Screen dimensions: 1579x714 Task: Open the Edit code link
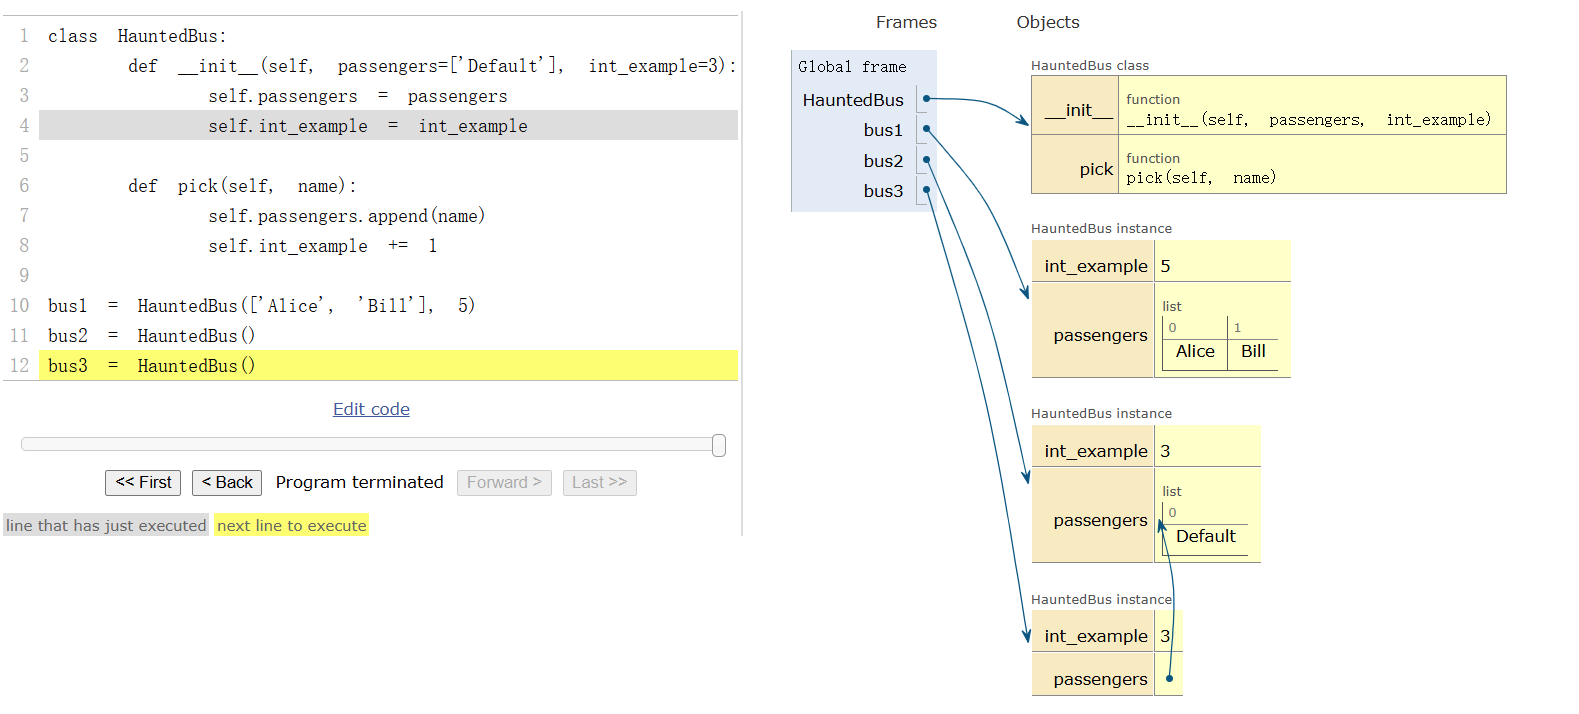371,409
